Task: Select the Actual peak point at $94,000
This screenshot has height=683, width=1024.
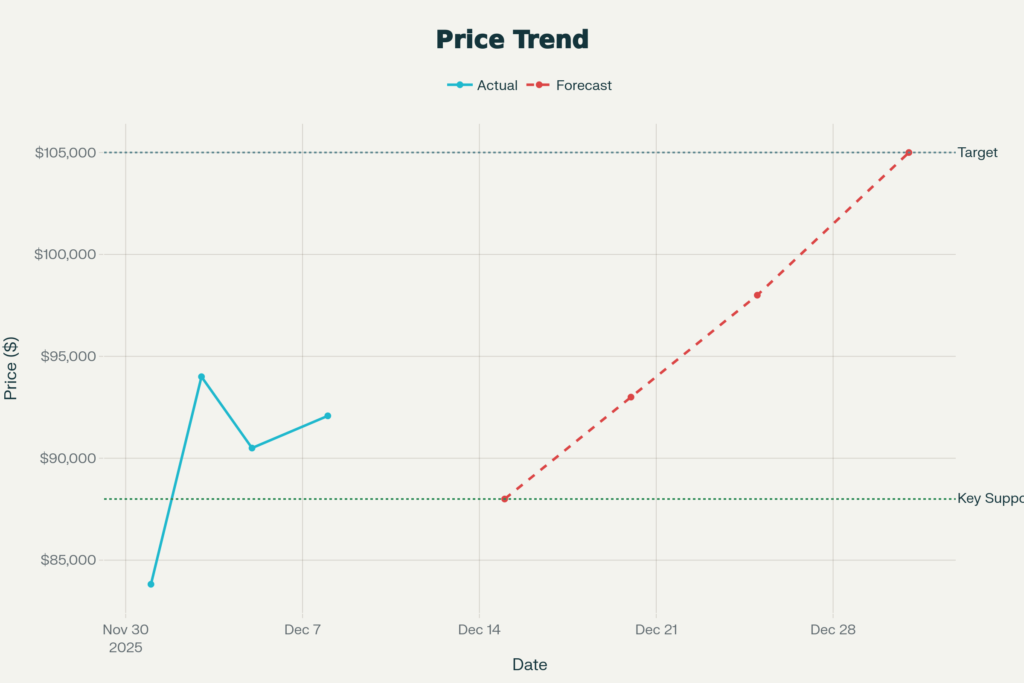Action: 201,377
